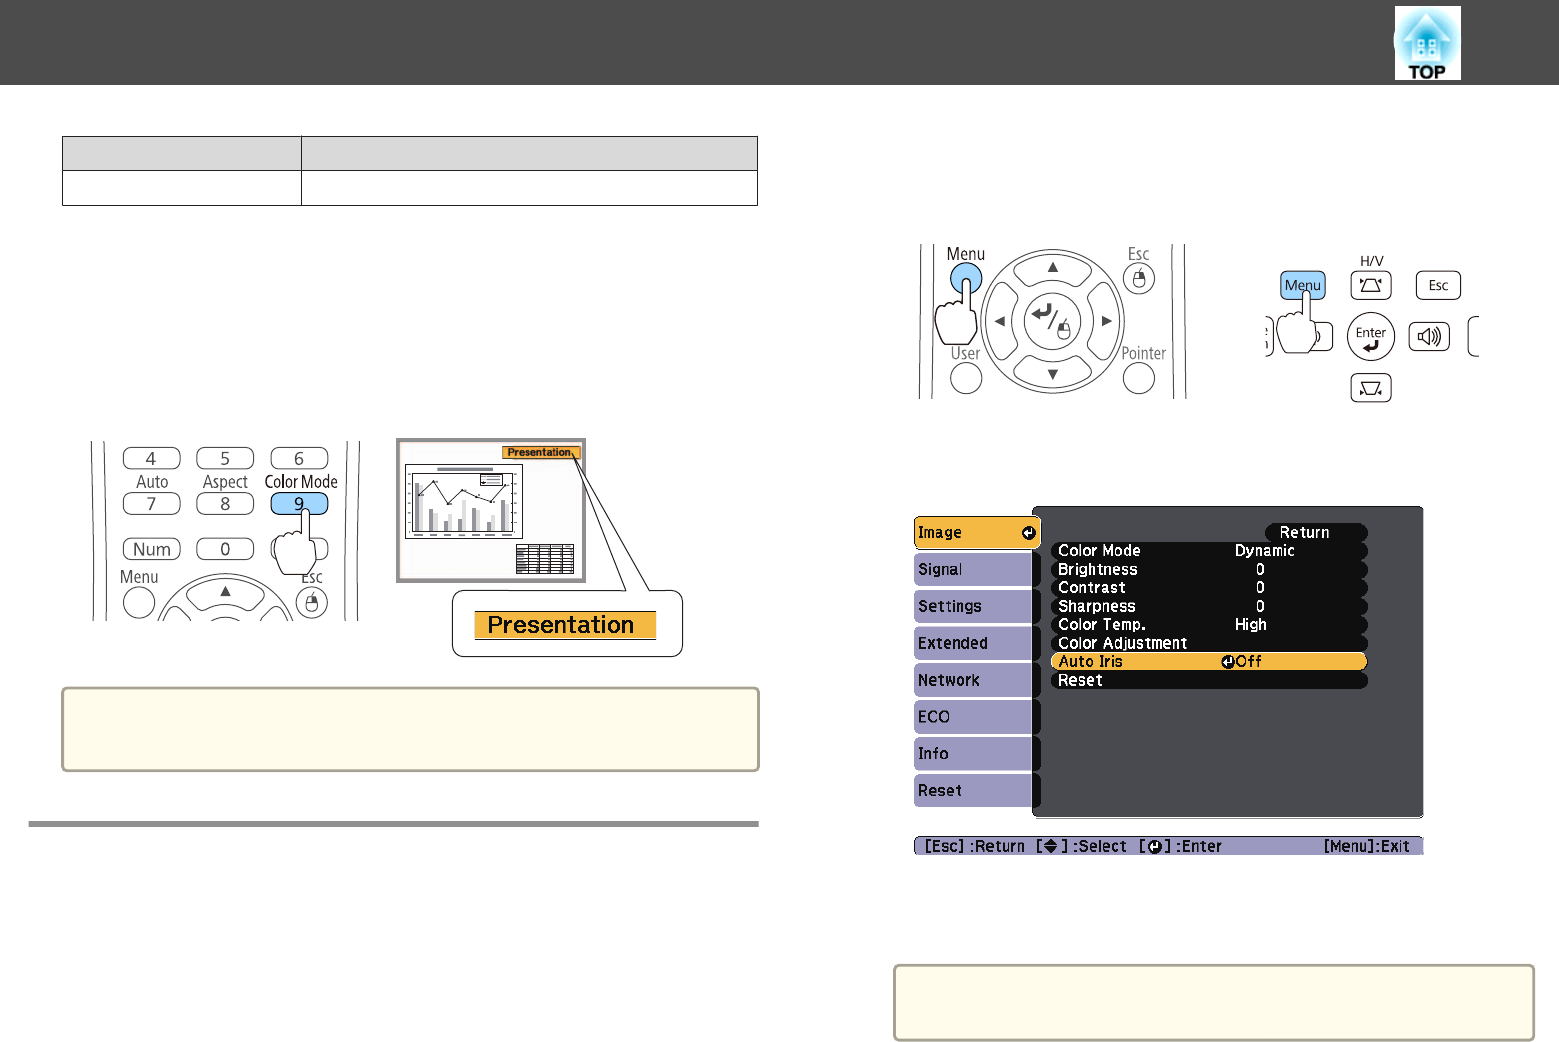Select the Color Temp. High row
The width and height of the screenshot is (1559, 1042).
(x=1208, y=624)
